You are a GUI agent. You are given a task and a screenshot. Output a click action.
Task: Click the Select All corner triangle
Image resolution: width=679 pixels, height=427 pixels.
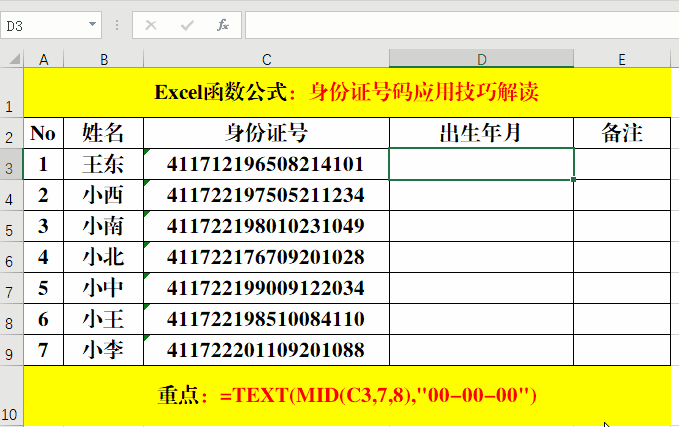pos(15,59)
